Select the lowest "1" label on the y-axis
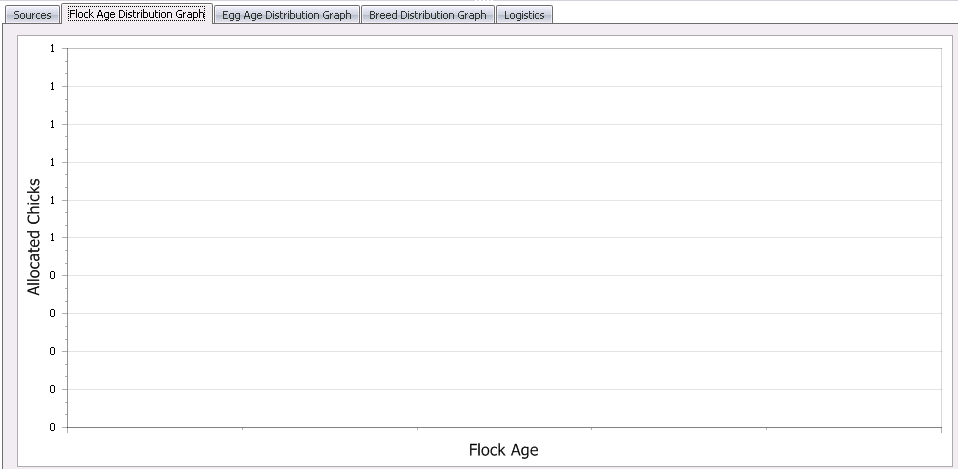Viewport: 958px width, 469px height. tap(51, 237)
